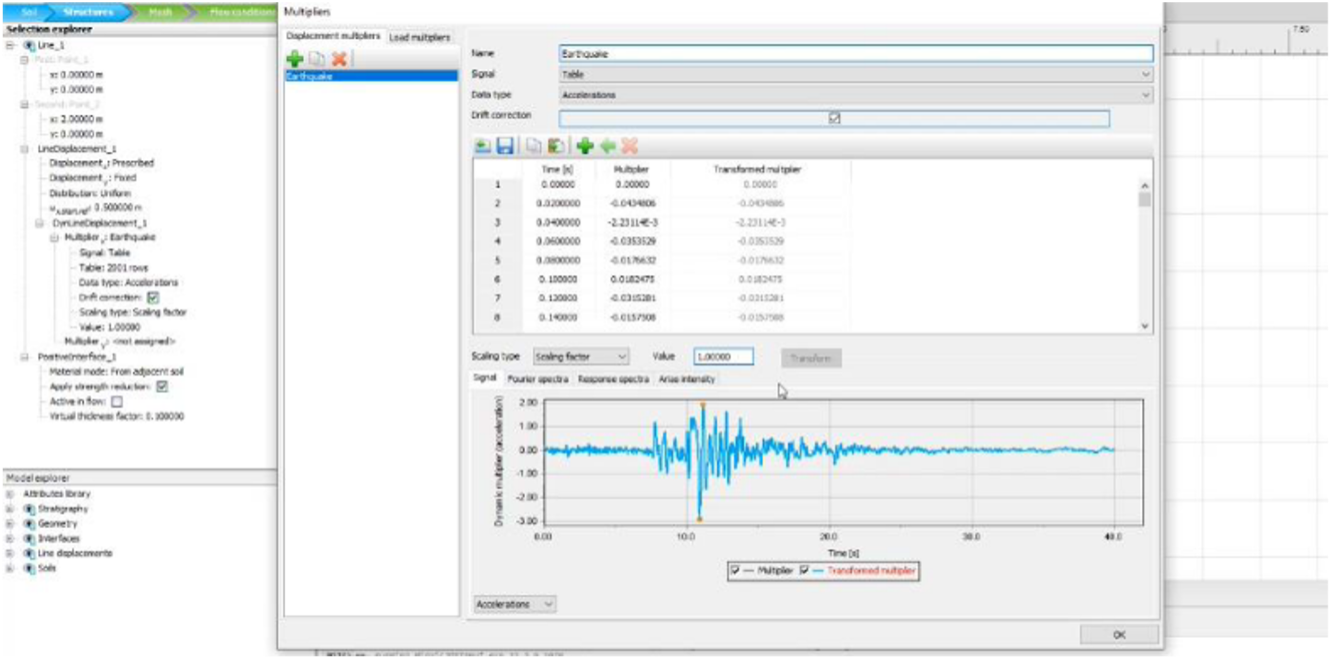Open table data from file icon
This screenshot has height=660, width=1332.
[483, 146]
